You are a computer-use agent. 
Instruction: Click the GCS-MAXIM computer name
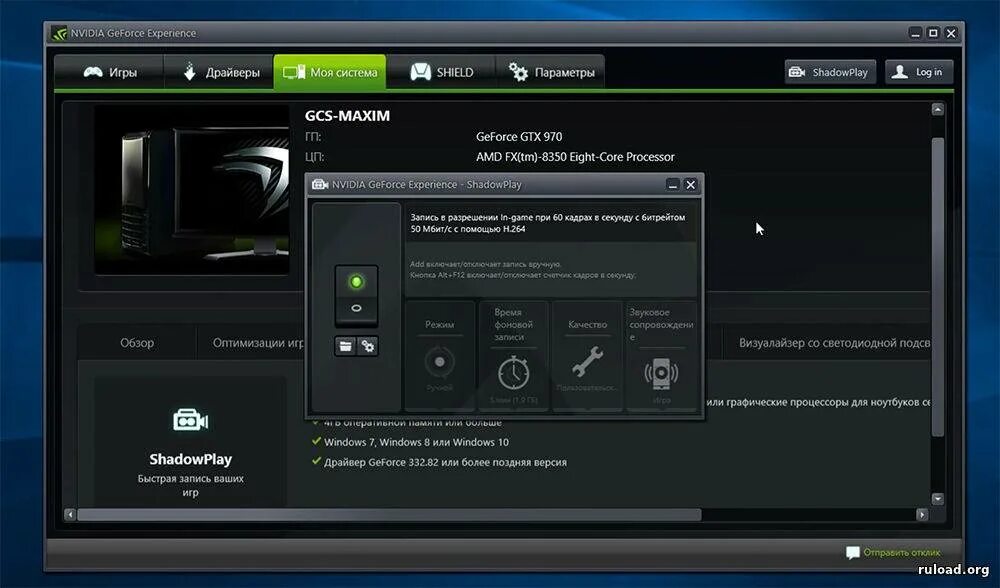coord(347,116)
